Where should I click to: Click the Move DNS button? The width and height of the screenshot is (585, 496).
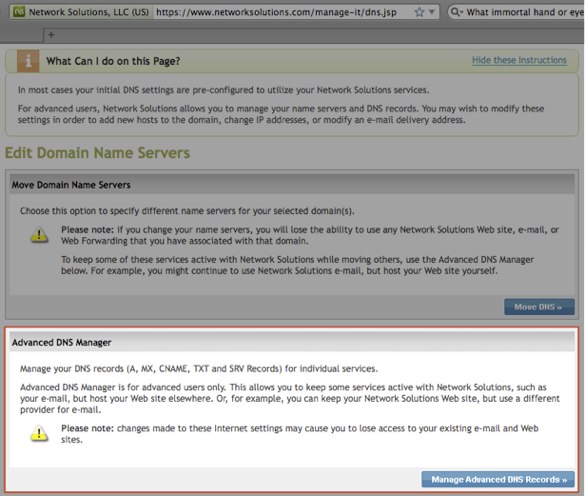pyautogui.click(x=539, y=307)
